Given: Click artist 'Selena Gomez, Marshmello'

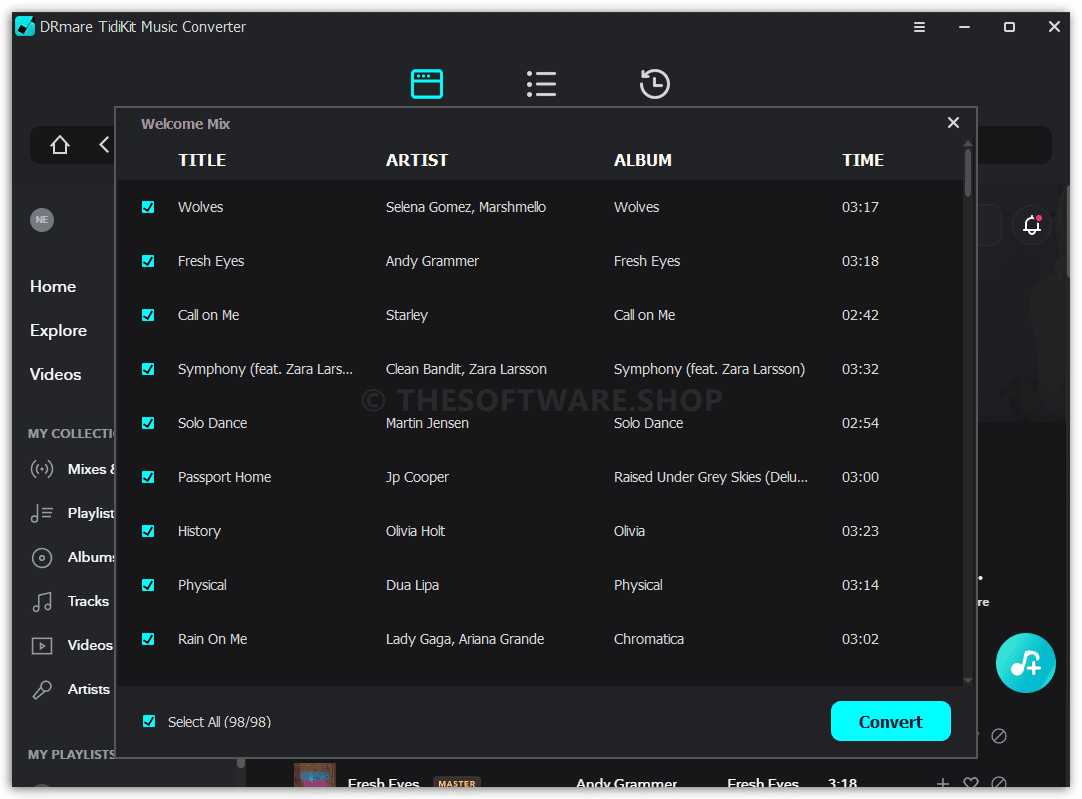Looking at the screenshot, I should coord(466,207).
